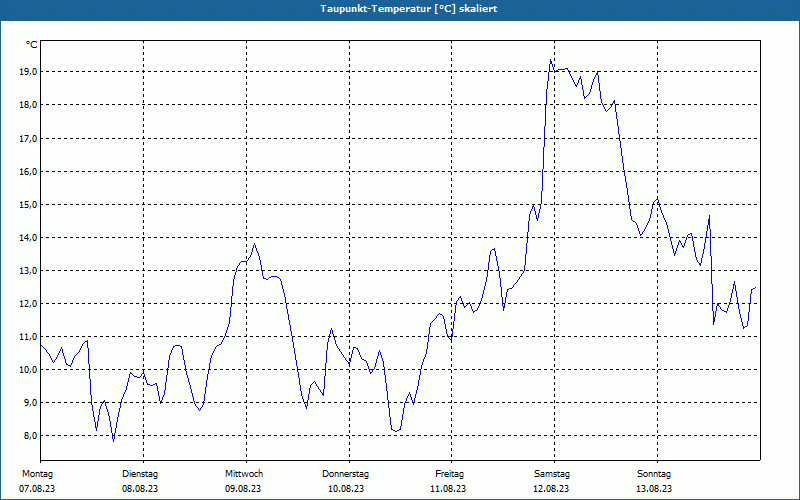Click the Donnerstag day label
Image resolution: width=800 pixels, height=500 pixels.
pyautogui.click(x=345, y=474)
